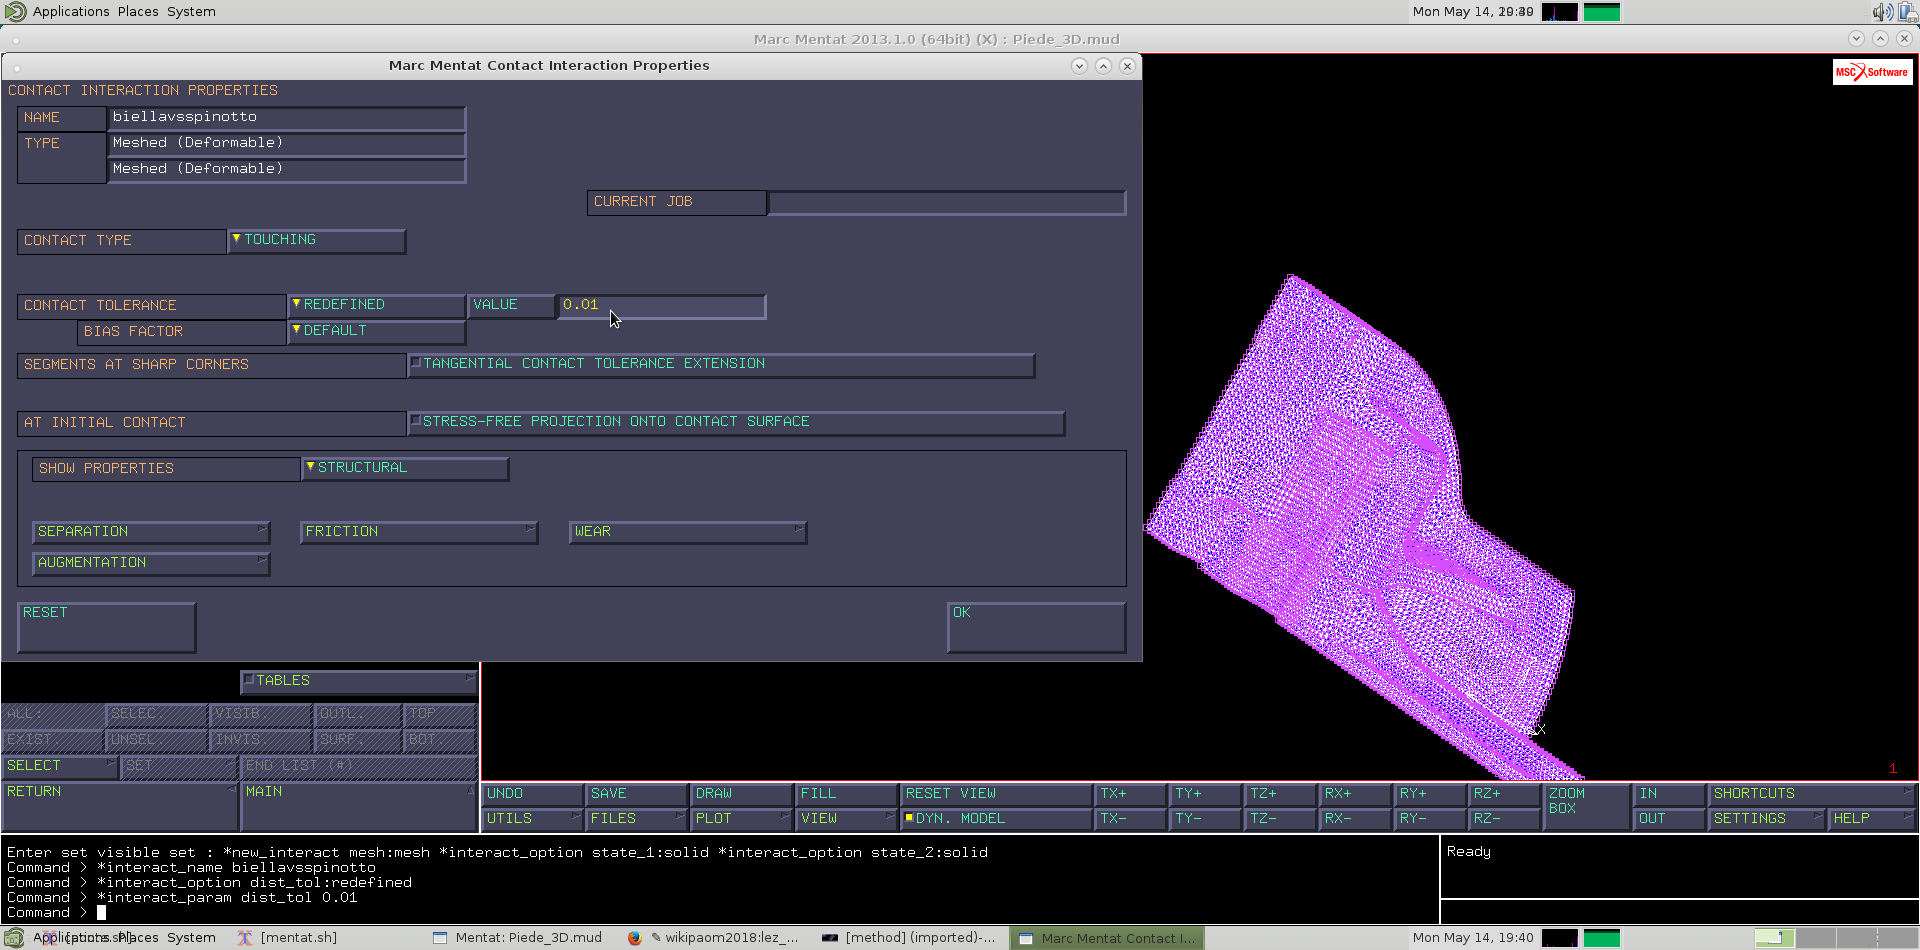This screenshot has width=1920, height=950.
Task: Click the Firefox icon in bottom taskbar
Action: pyautogui.click(x=634, y=938)
